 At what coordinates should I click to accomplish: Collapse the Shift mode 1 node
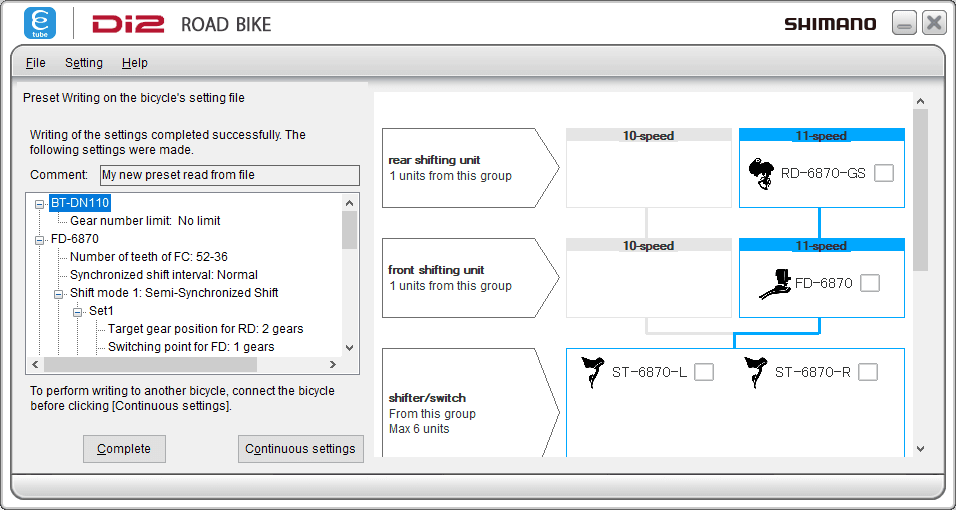[x=59, y=294]
